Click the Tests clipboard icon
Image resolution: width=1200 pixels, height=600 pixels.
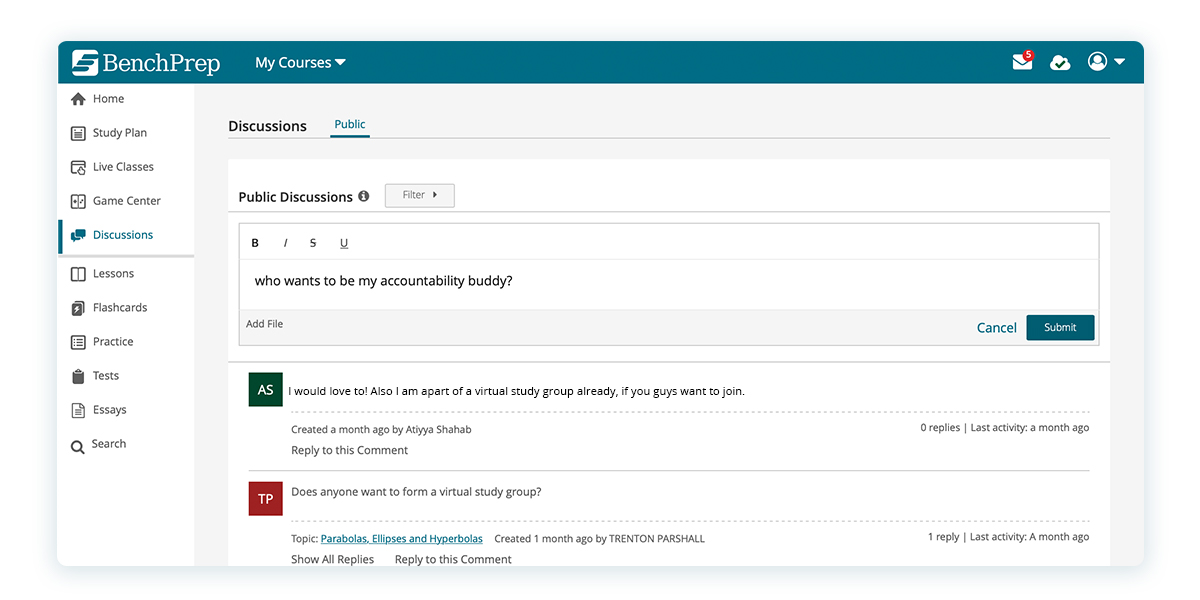78,376
